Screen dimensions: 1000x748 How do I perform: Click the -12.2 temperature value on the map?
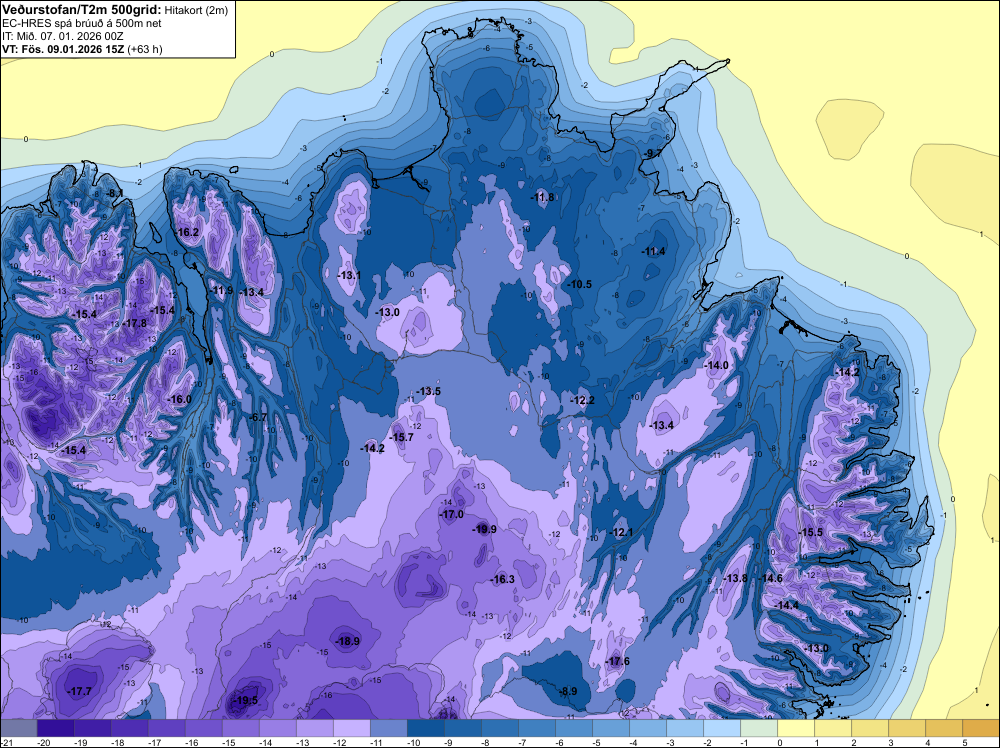pyautogui.click(x=582, y=400)
